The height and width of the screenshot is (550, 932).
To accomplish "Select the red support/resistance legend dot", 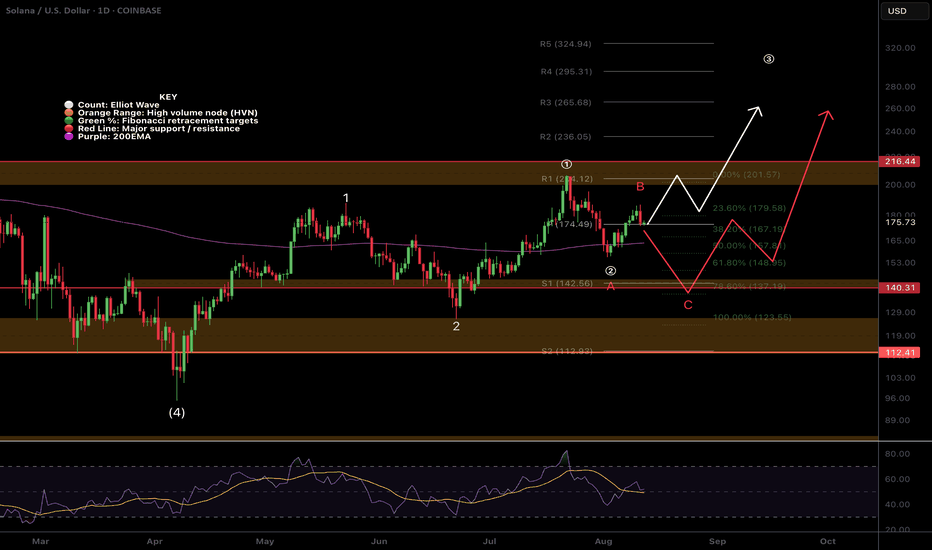I will click(x=69, y=128).
